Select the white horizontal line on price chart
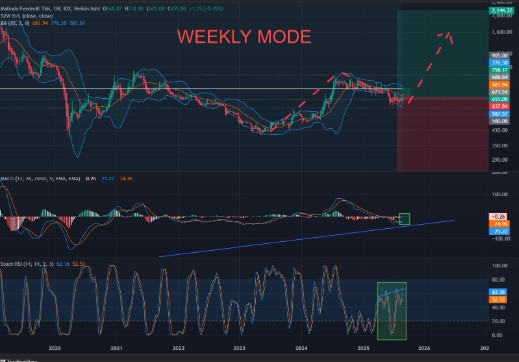The height and width of the screenshot is (362, 519). pos(200,88)
